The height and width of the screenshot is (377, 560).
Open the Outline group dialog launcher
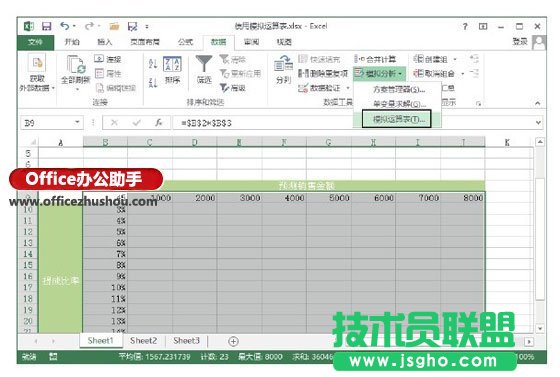pos(479,104)
